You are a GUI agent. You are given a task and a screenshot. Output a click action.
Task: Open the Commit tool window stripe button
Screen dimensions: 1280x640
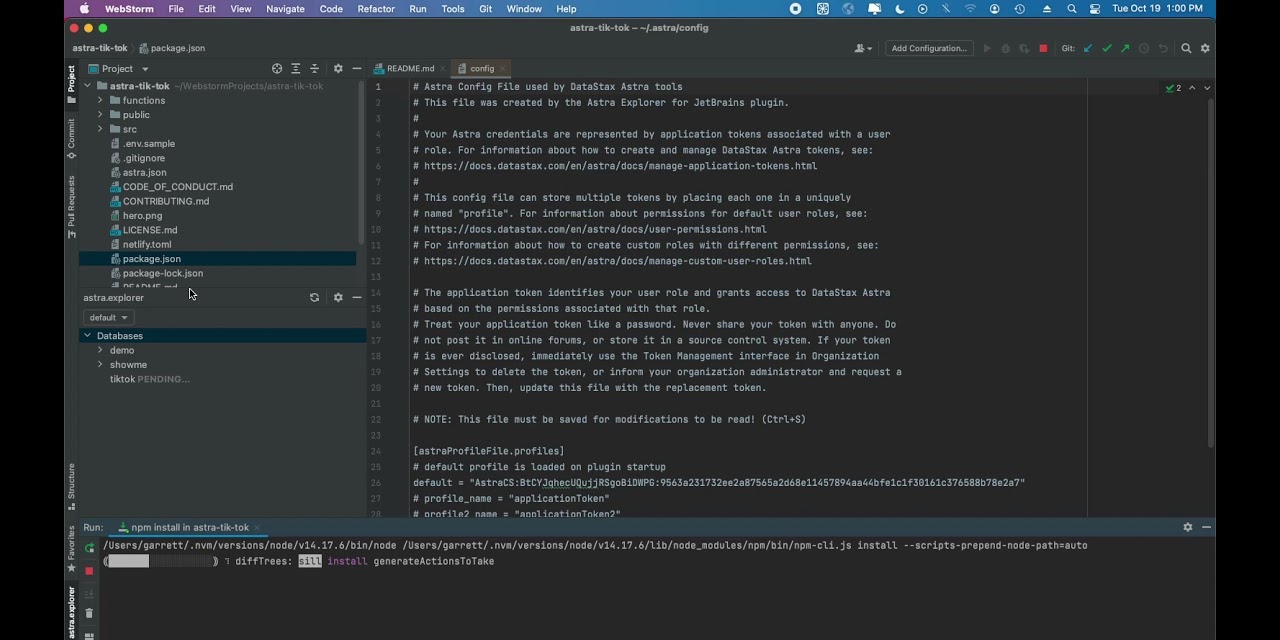[x=71, y=139]
